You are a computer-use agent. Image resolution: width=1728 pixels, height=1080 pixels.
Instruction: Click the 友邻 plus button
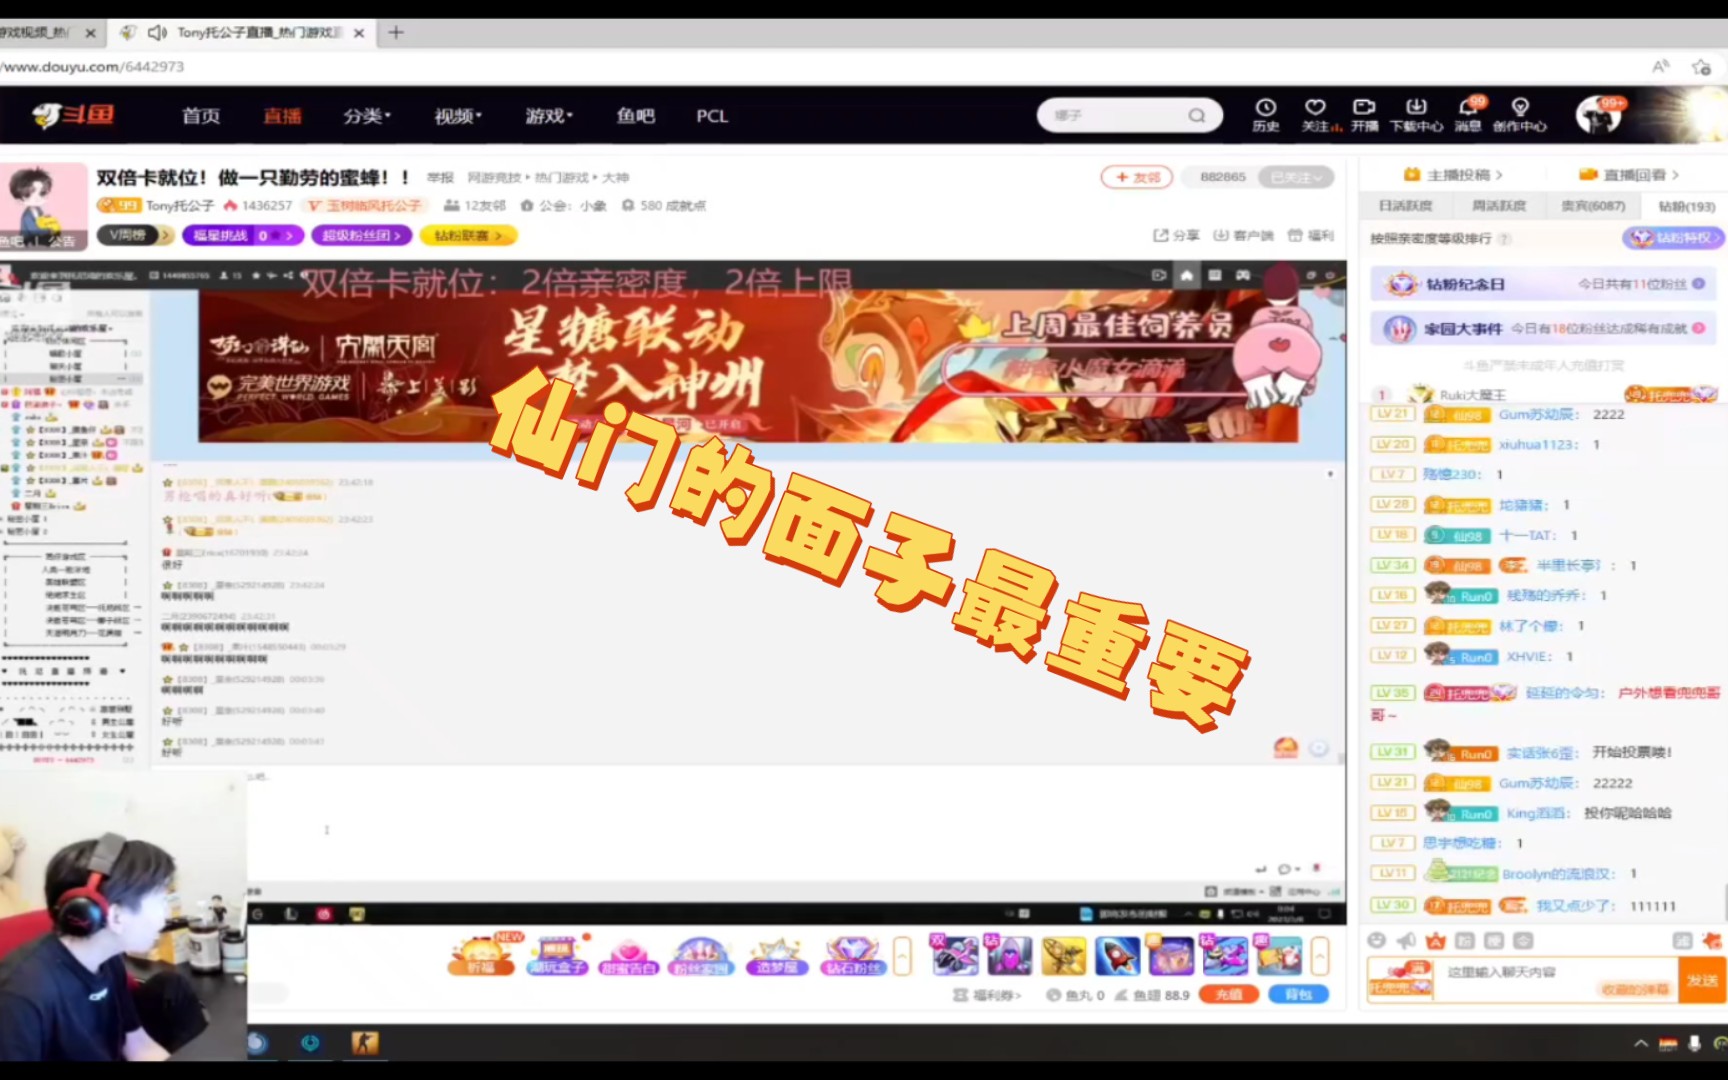pyautogui.click(x=1137, y=177)
